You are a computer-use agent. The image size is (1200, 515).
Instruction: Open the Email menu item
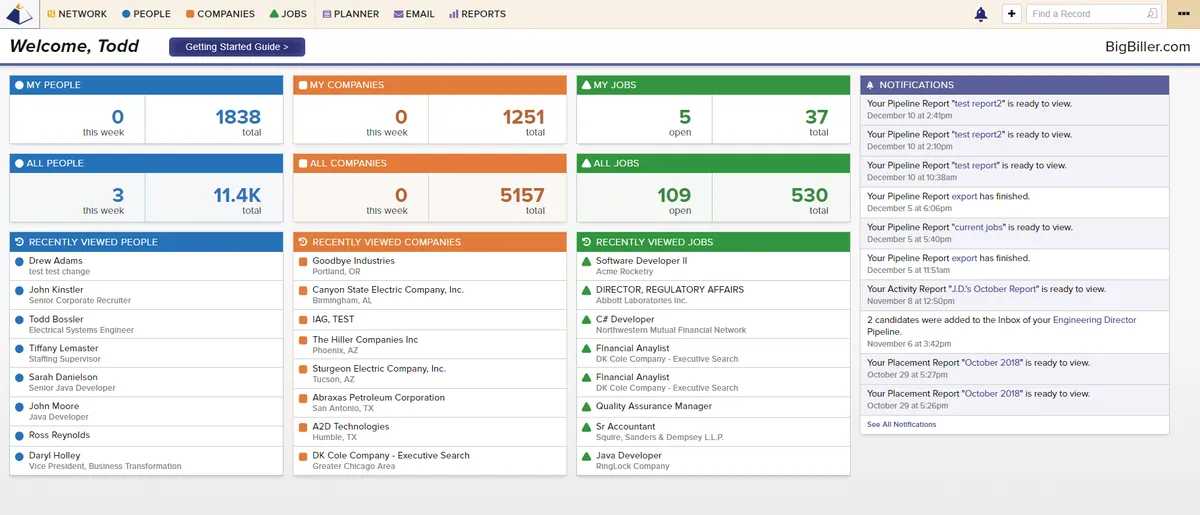414,14
